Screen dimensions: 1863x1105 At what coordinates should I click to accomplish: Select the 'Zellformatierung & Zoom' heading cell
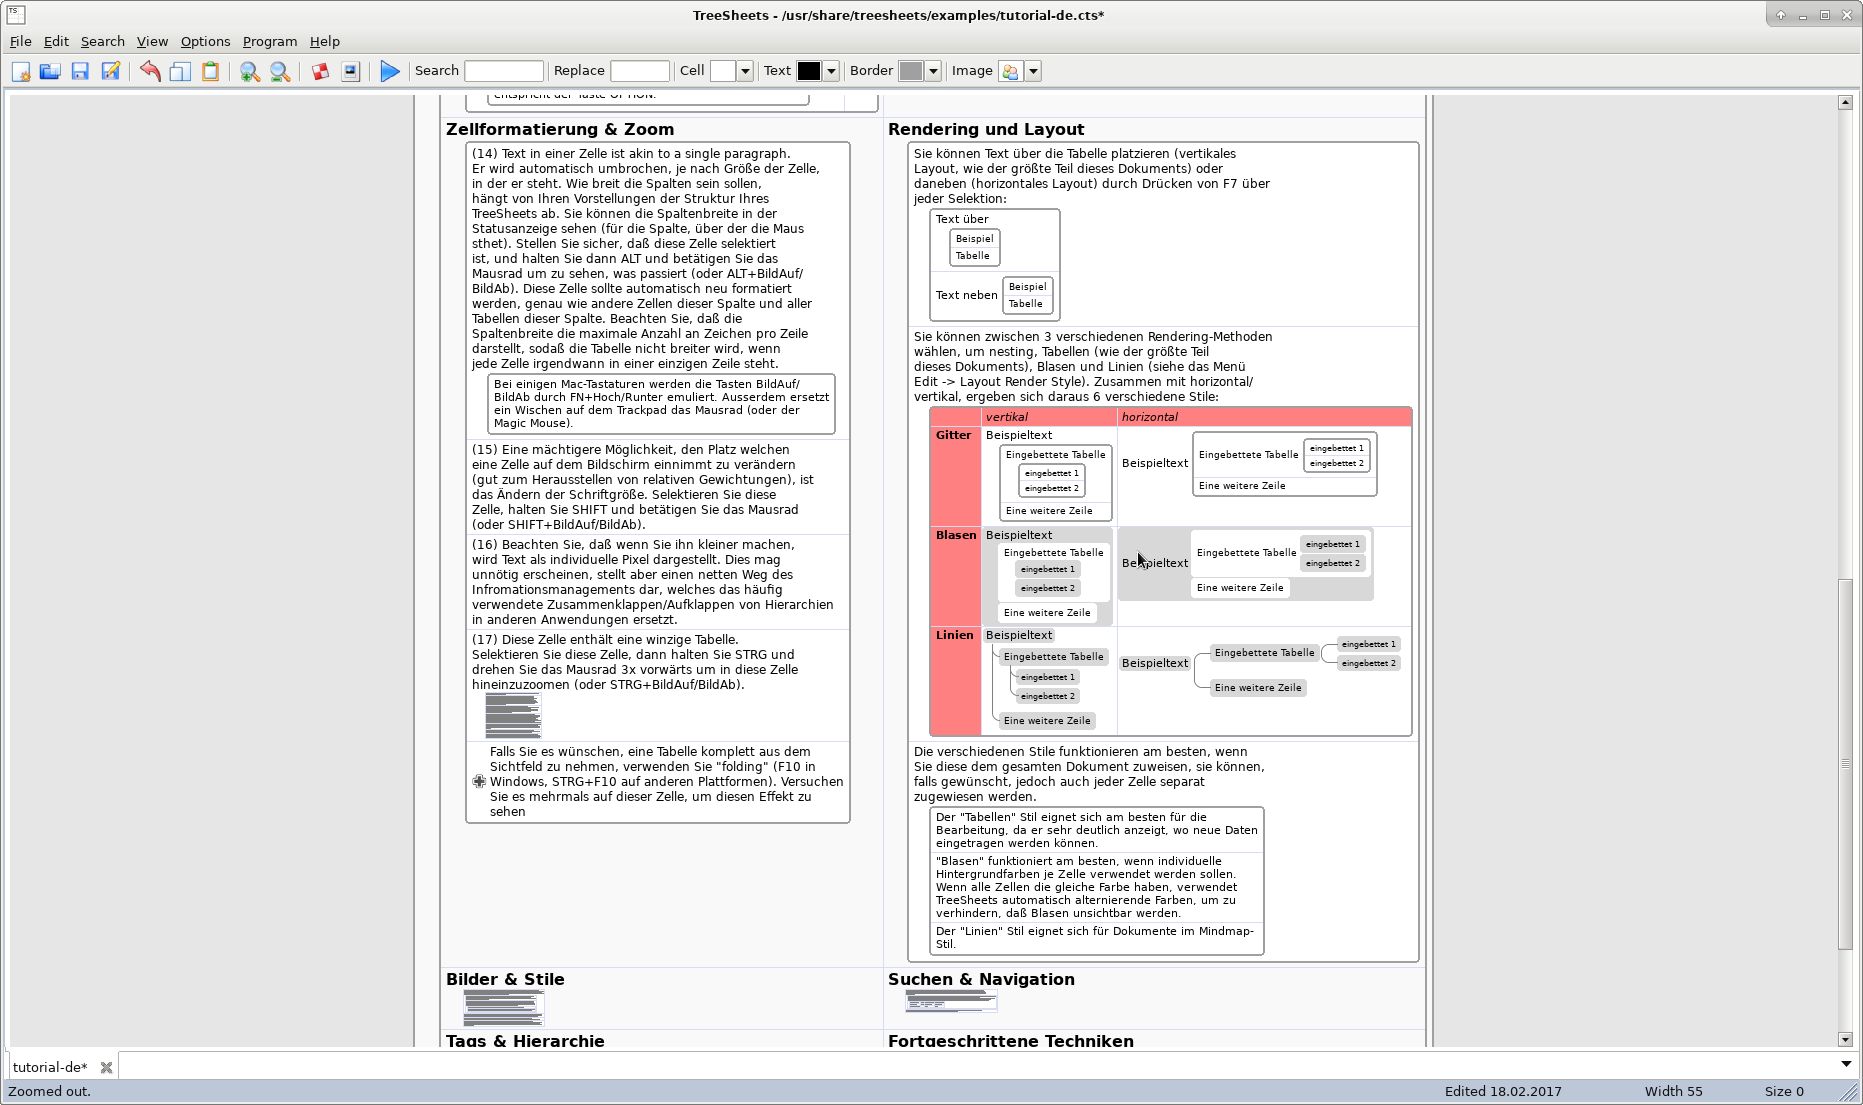point(560,129)
